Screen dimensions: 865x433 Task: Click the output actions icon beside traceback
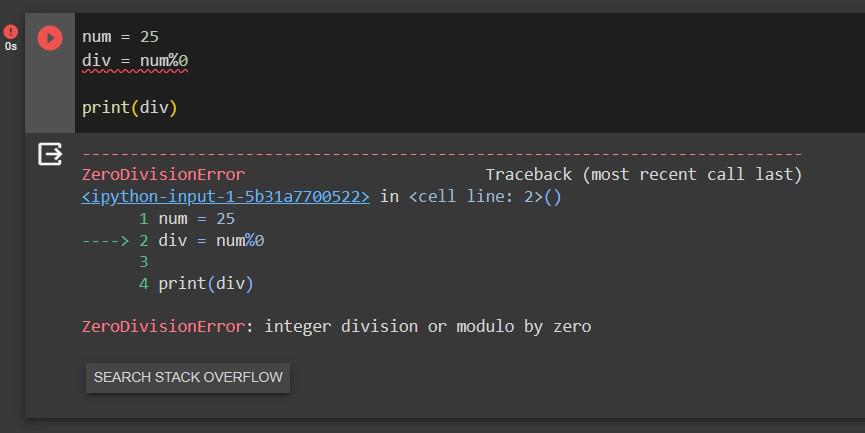[49, 154]
